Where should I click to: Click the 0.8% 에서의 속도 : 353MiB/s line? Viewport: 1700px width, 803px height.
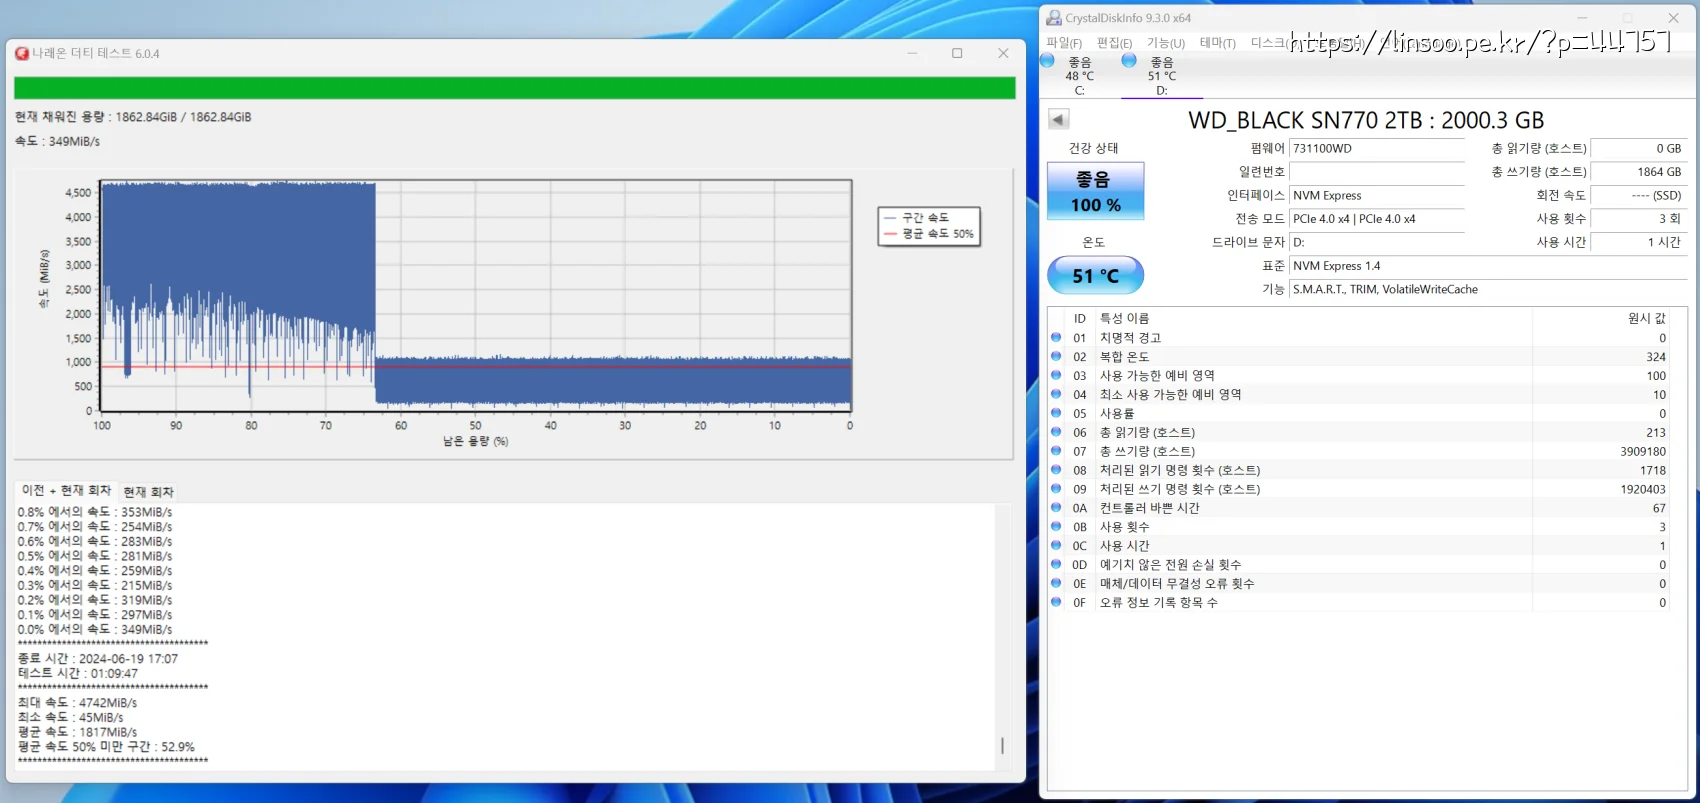point(94,512)
